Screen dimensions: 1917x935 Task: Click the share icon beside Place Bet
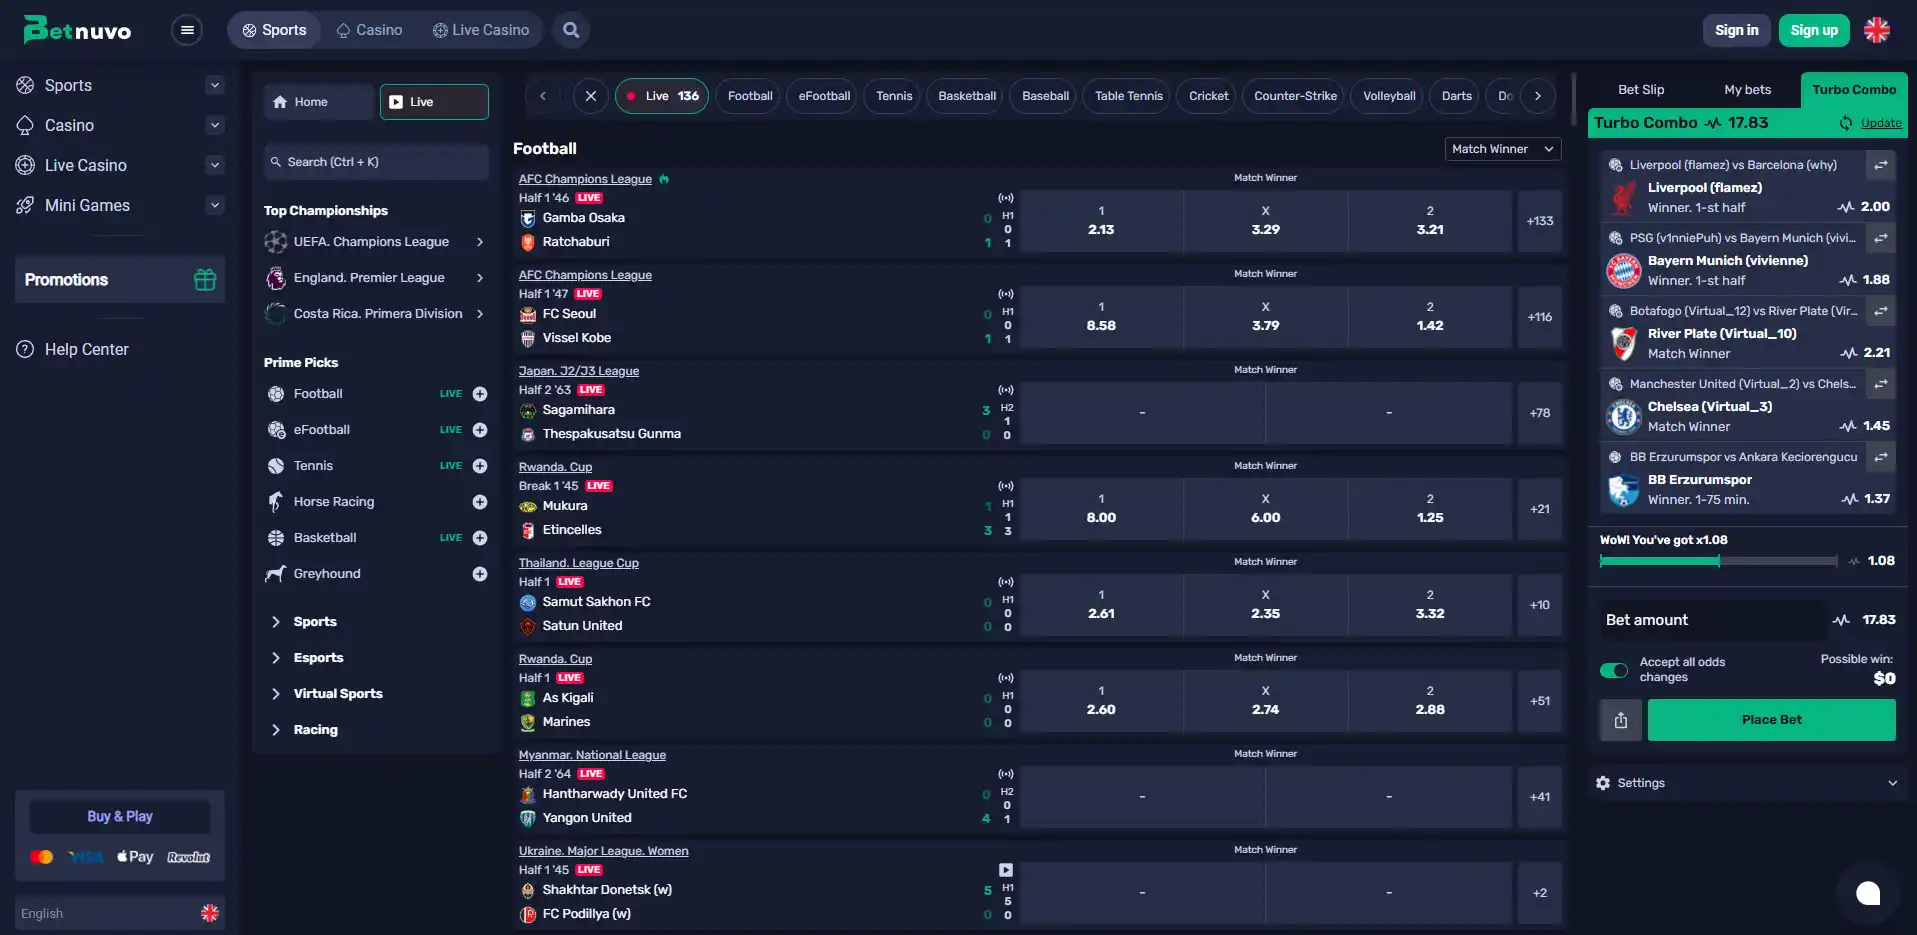1621,720
